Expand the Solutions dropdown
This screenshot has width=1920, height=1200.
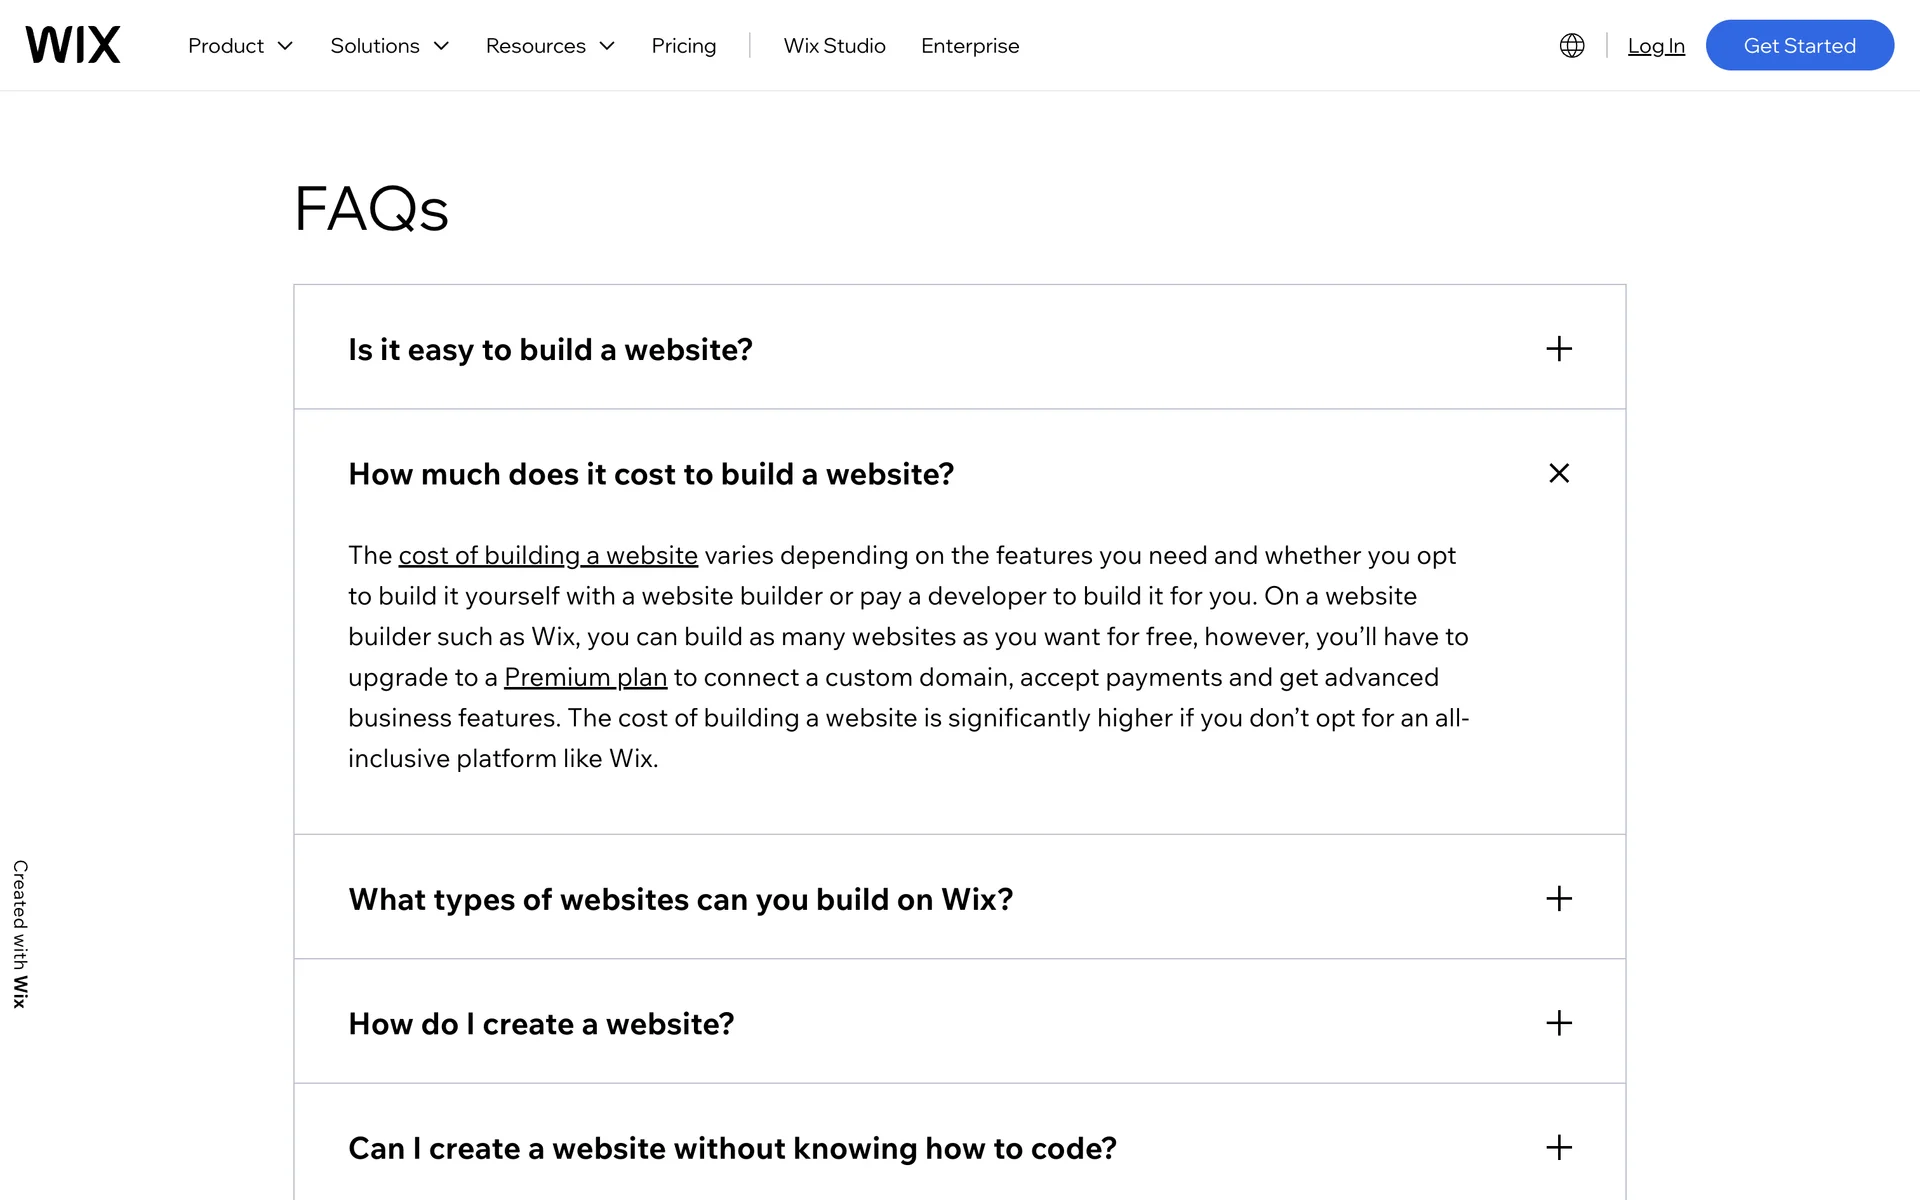pos(389,46)
